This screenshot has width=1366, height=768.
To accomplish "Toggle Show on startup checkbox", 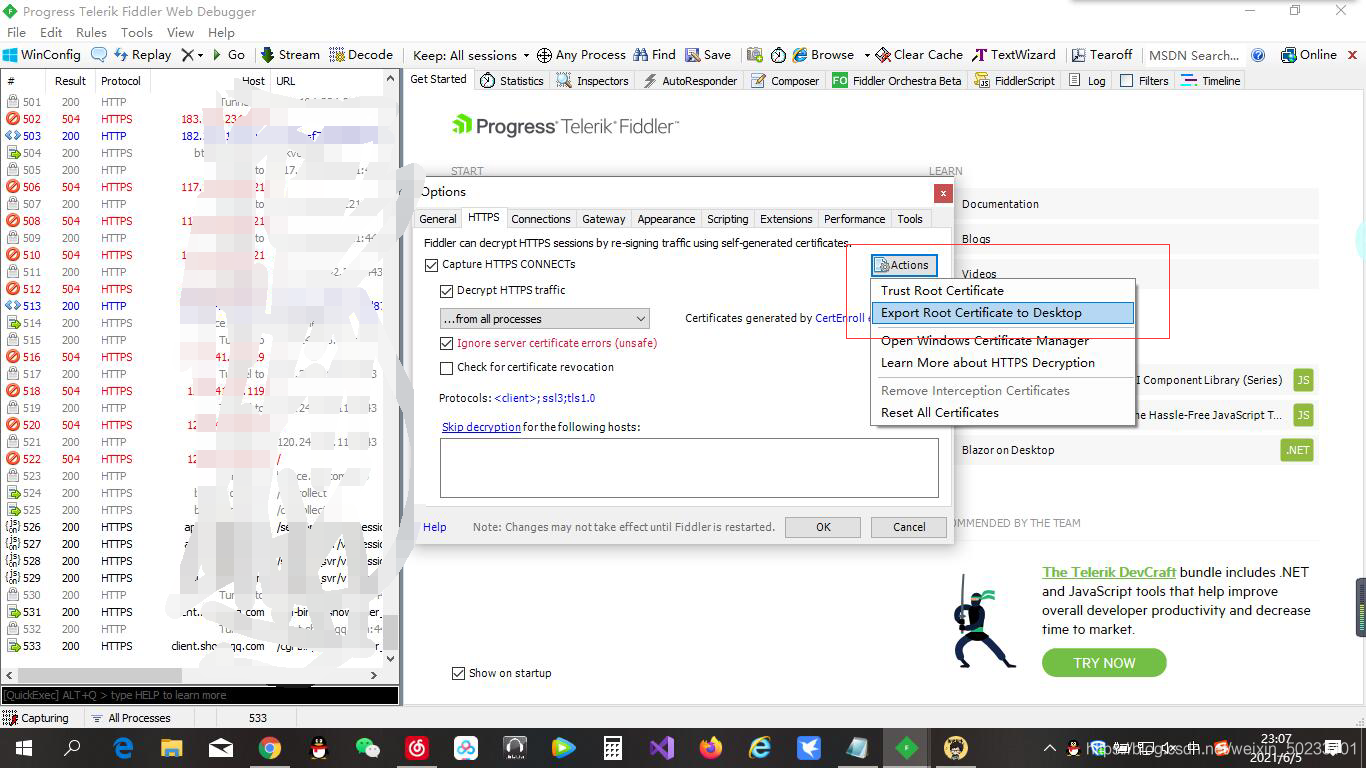I will [458, 673].
